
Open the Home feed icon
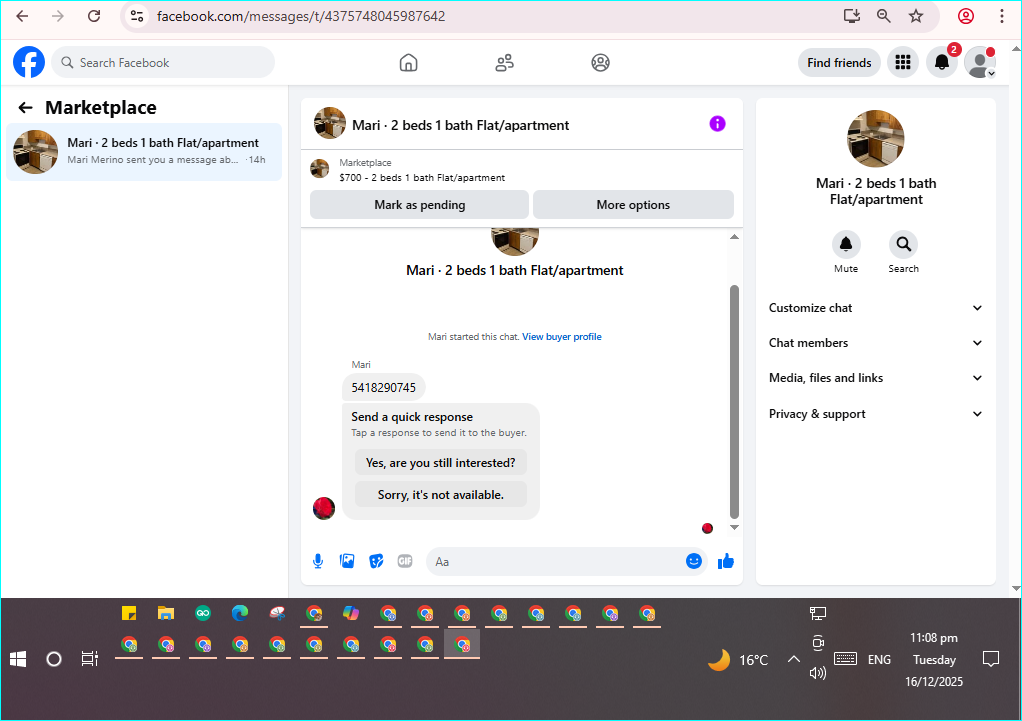click(409, 63)
